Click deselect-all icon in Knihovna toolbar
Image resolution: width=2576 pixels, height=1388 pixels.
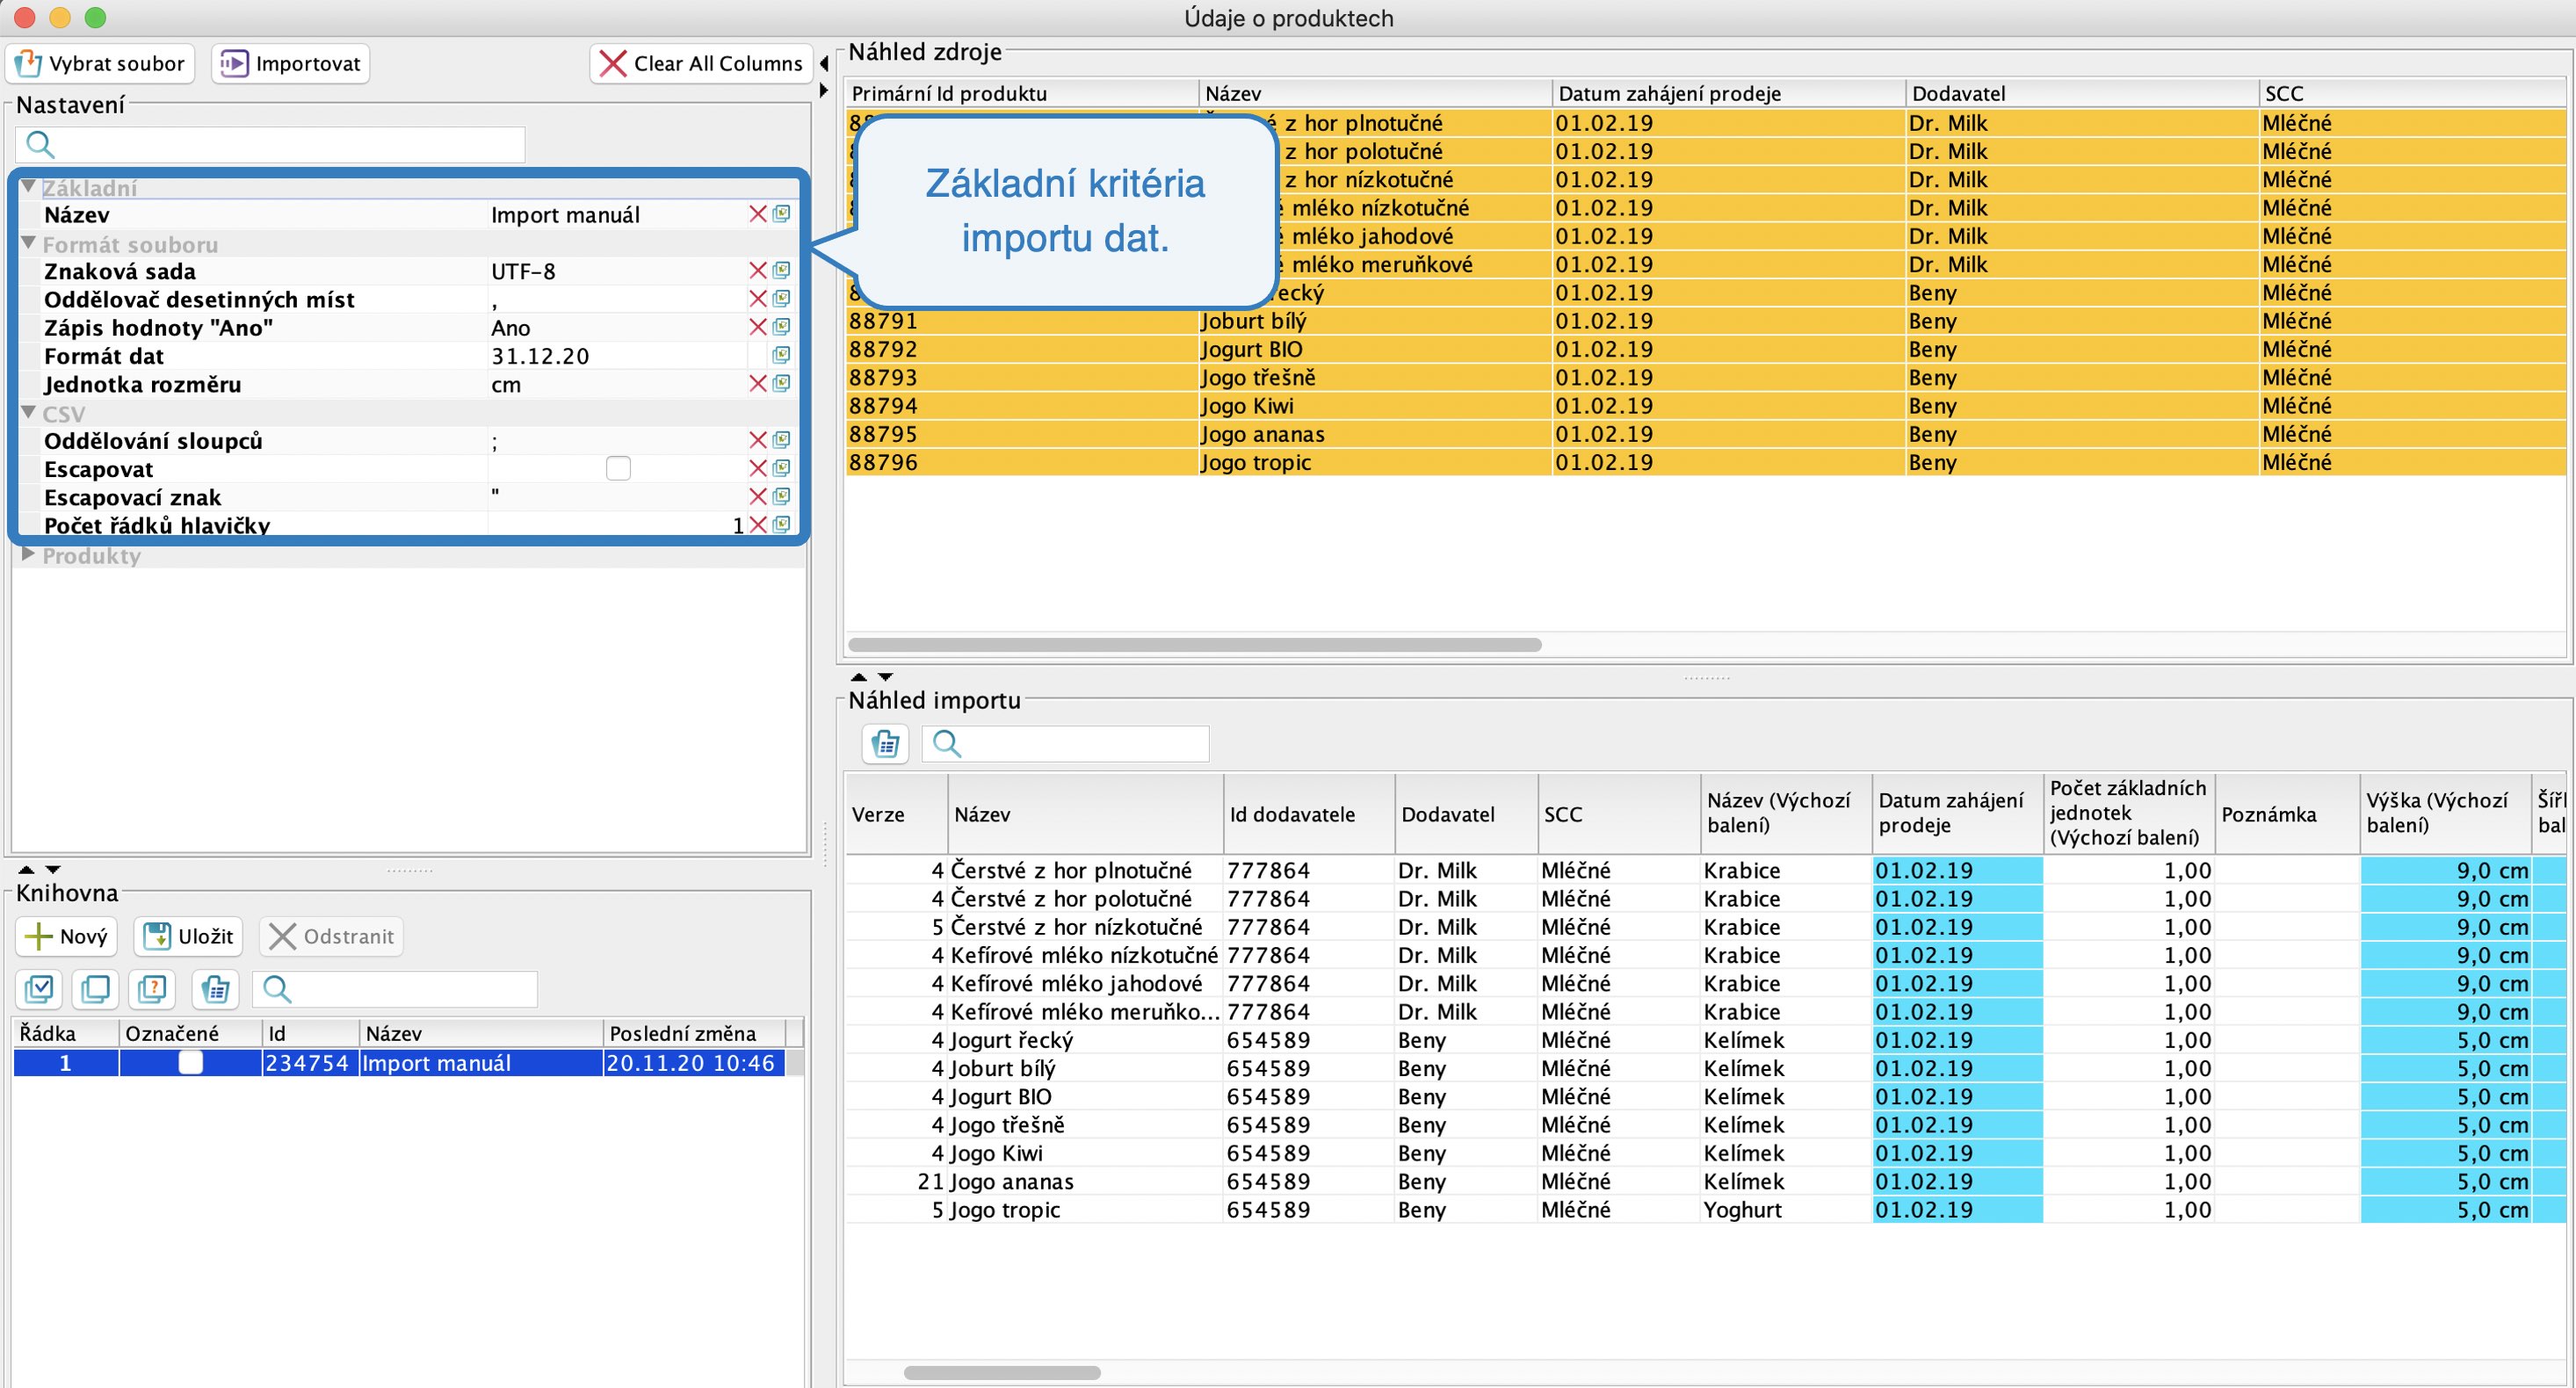tap(96, 989)
